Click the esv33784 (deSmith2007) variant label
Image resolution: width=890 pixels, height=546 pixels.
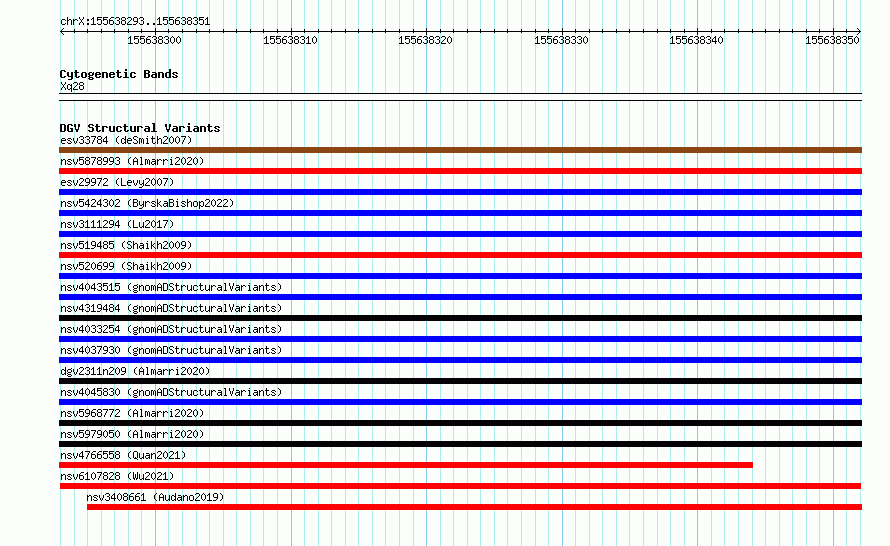[x=126, y=140]
